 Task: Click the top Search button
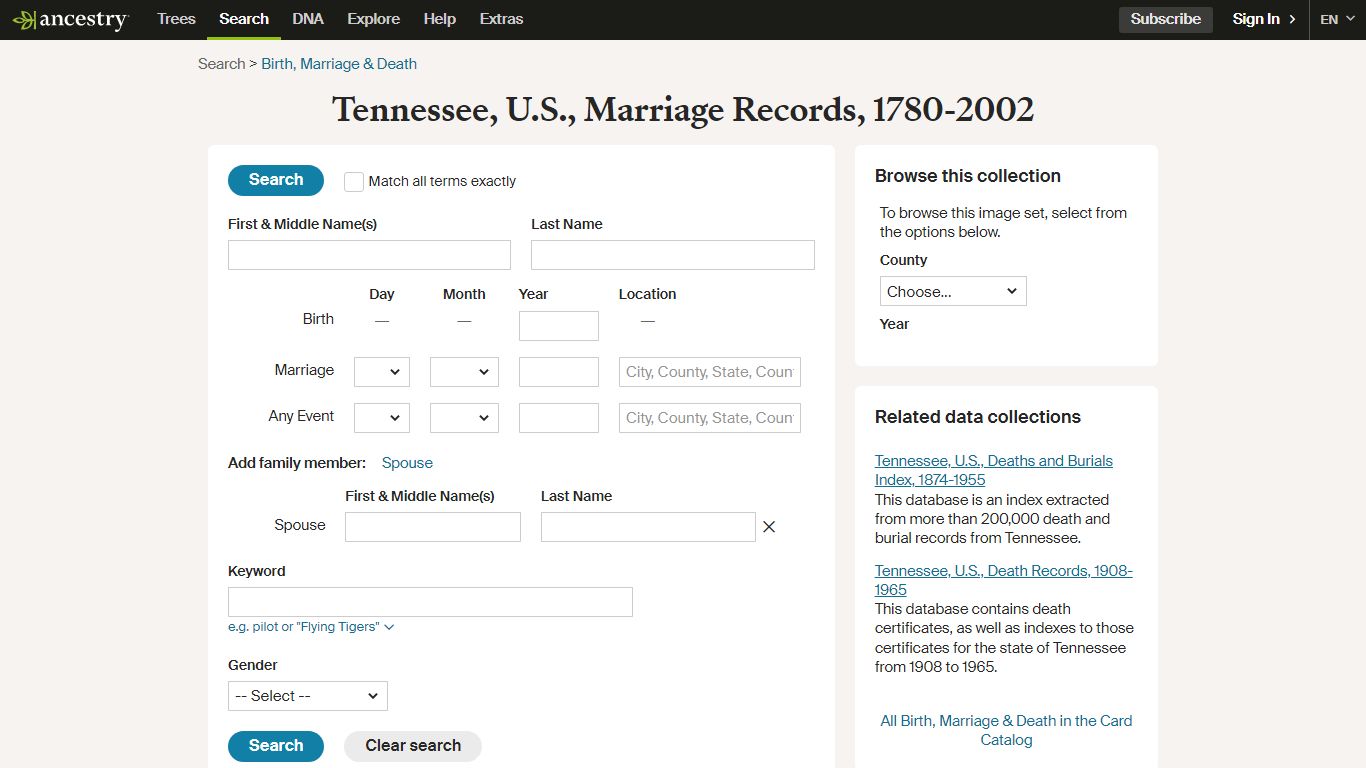(x=276, y=180)
